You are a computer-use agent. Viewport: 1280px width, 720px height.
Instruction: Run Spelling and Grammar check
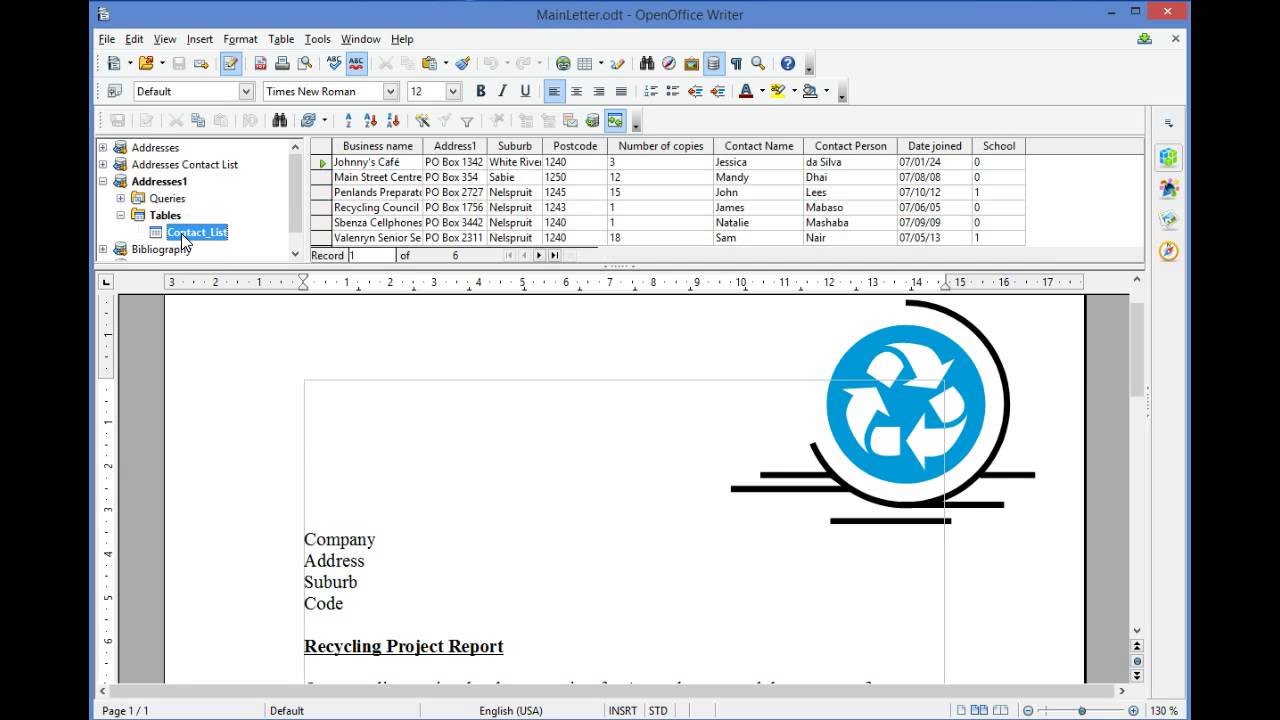pyautogui.click(x=334, y=63)
